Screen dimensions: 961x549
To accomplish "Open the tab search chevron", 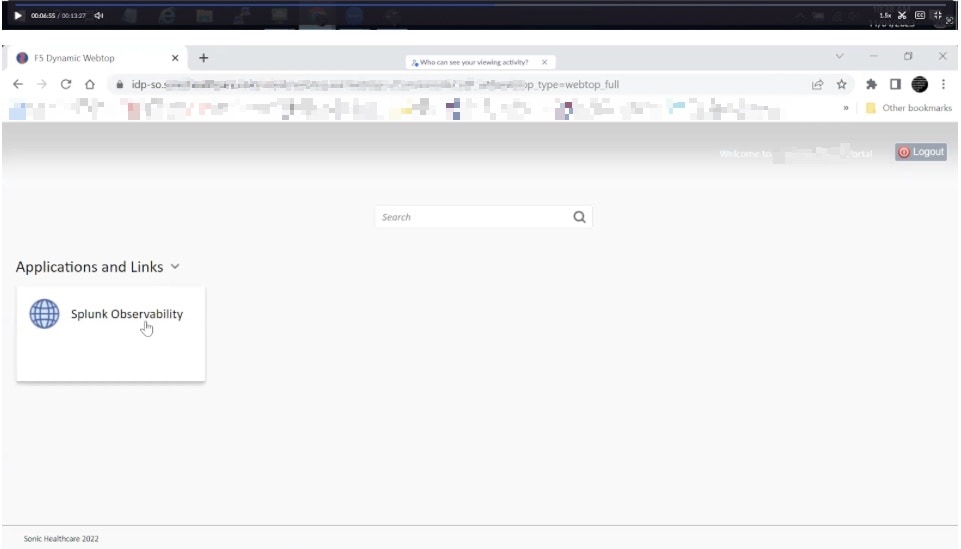I will pos(840,56).
